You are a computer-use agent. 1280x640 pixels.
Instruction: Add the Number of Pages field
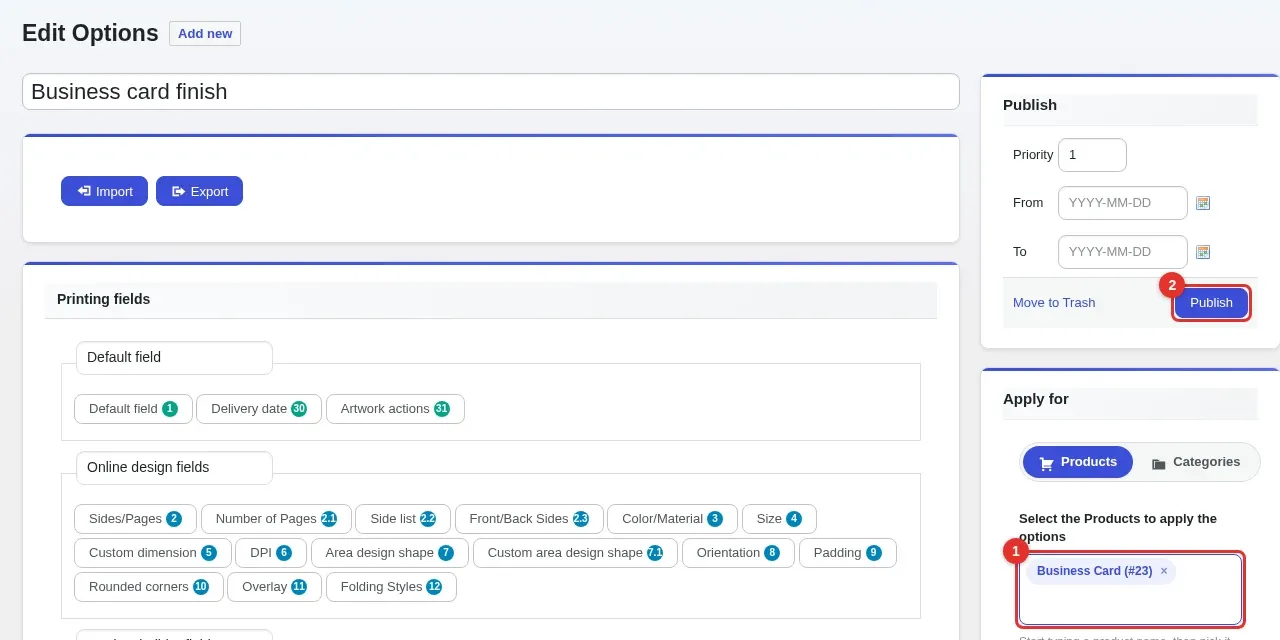(x=276, y=519)
